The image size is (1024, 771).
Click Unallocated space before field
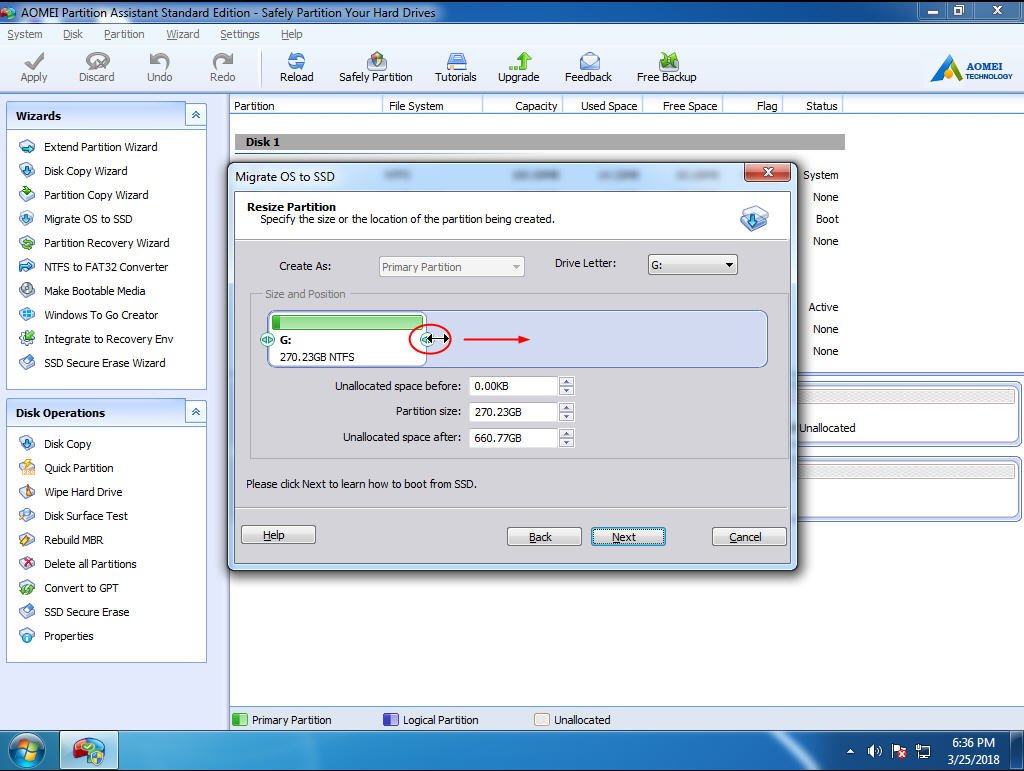click(513, 386)
